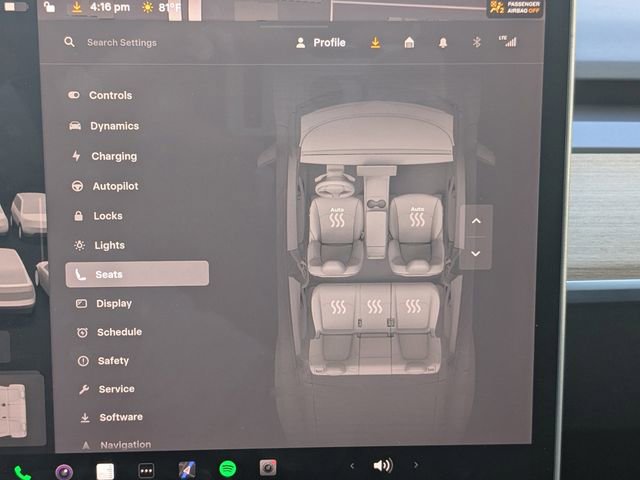Open the Profile button

tap(321, 42)
